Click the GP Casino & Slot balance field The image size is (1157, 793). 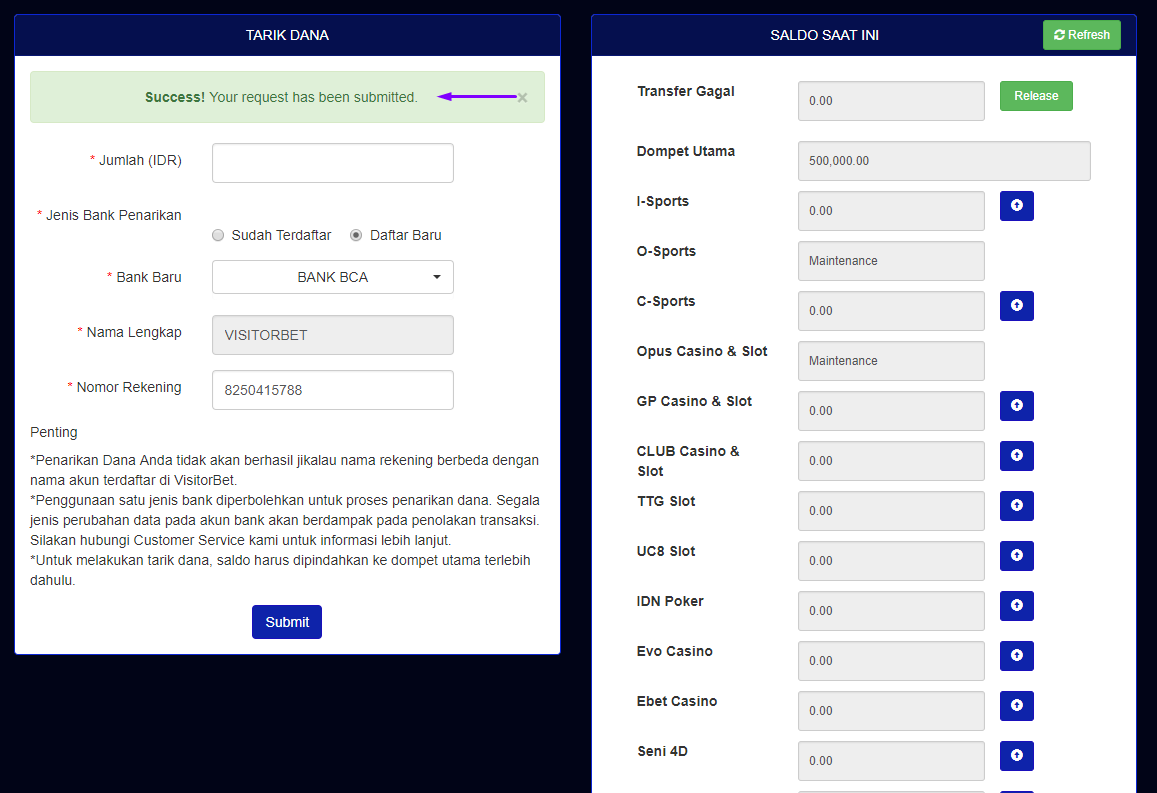pos(891,411)
